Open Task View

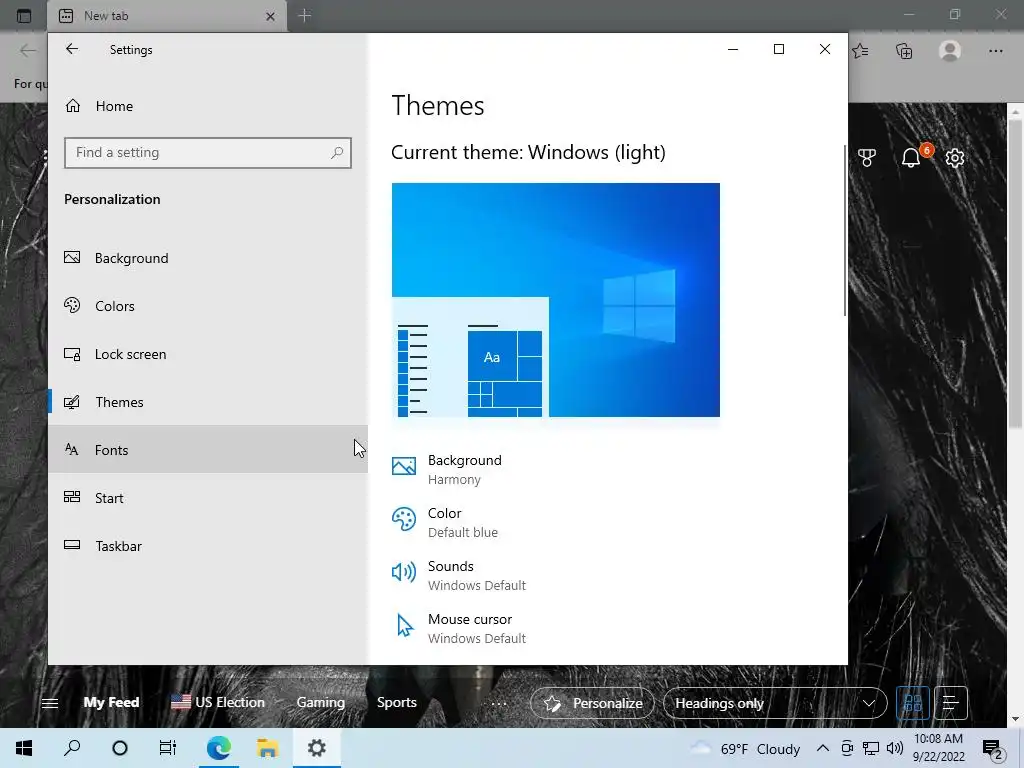click(x=168, y=748)
